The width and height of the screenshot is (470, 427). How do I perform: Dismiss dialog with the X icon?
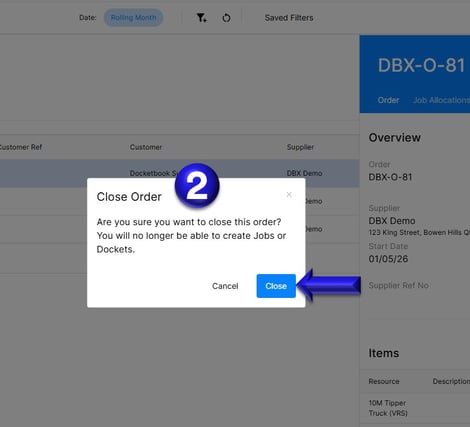click(289, 194)
